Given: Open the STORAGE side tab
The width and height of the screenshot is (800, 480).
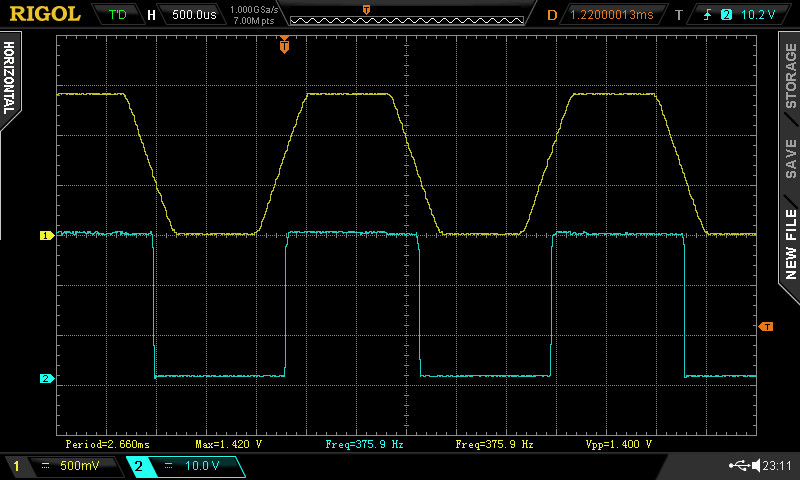Looking at the screenshot, I should pos(790,77).
